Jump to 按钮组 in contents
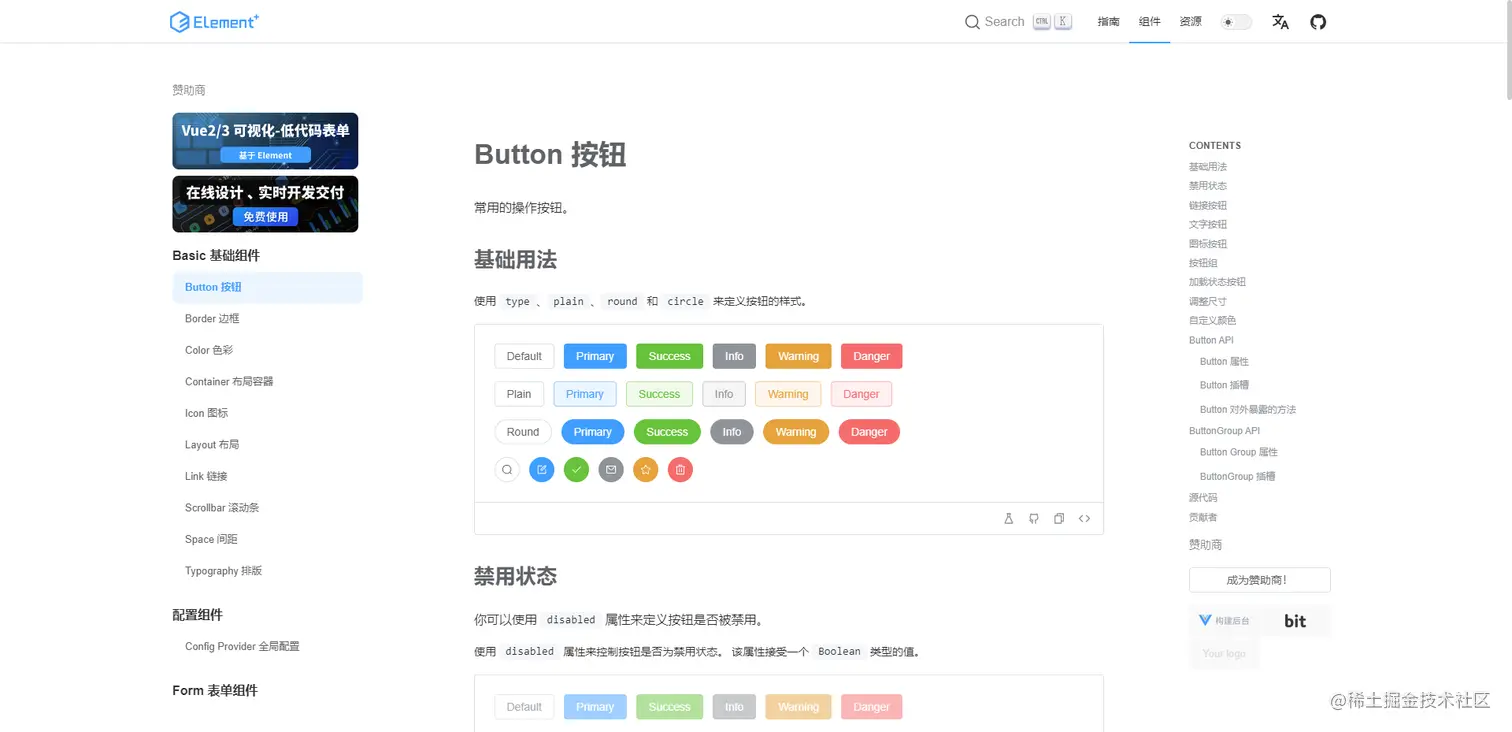 [1203, 263]
